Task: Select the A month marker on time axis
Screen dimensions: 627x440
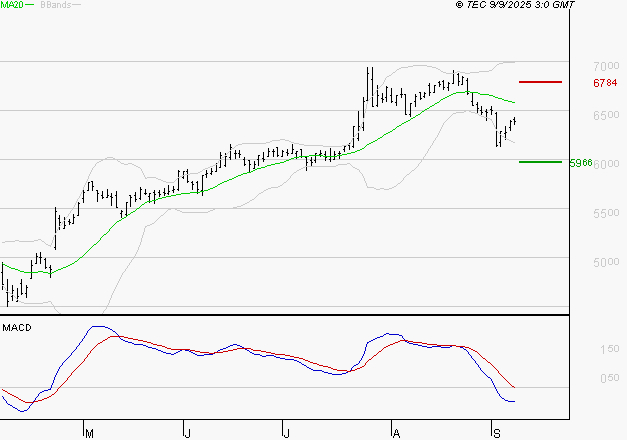Action: coord(397,433)
